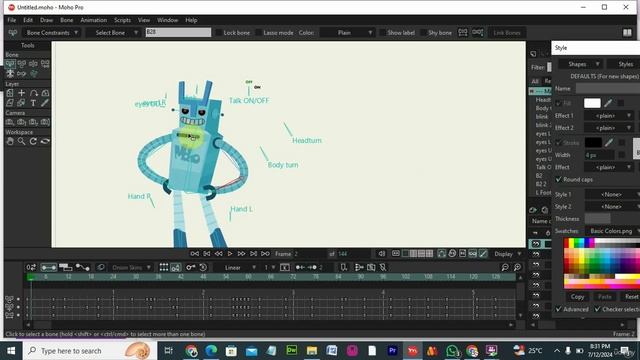Viewport: 640px width, 360px height.
Task: Click the Copy button in Style panel
Action: tap(577, 297)
